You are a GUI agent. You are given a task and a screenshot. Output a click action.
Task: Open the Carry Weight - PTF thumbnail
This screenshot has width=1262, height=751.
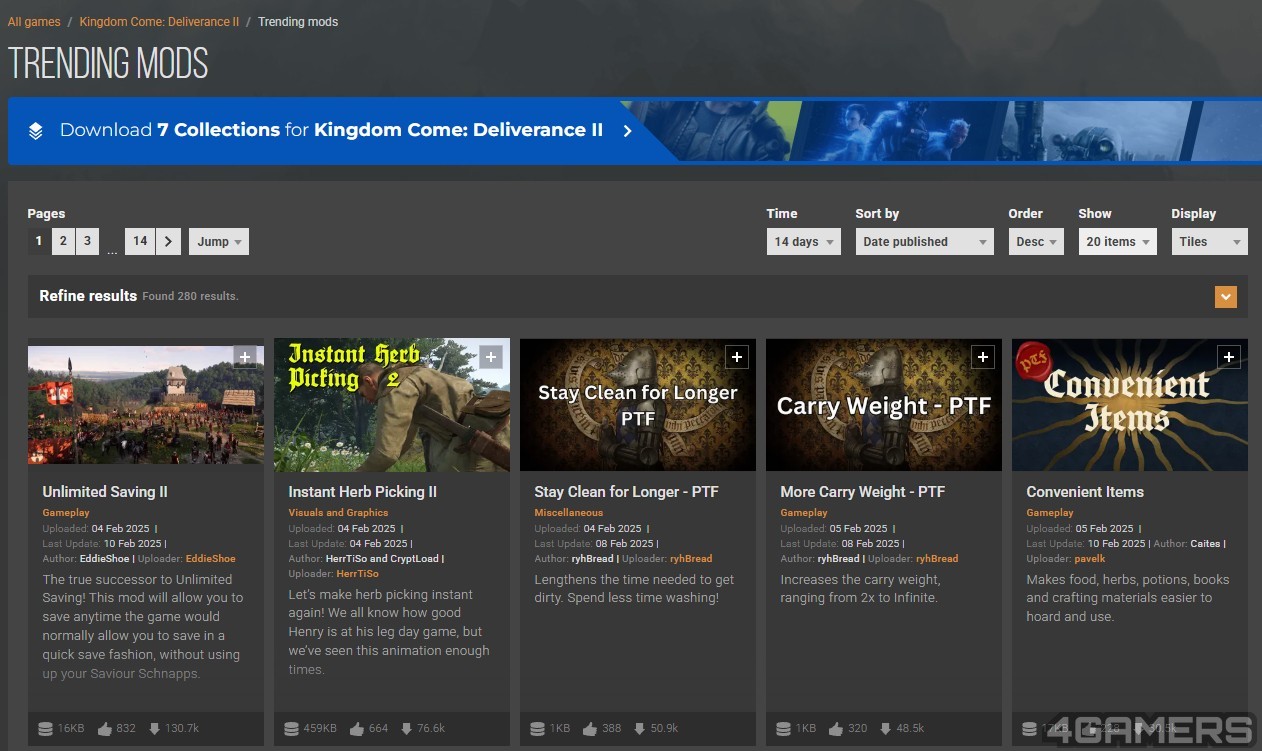[884, 404]
